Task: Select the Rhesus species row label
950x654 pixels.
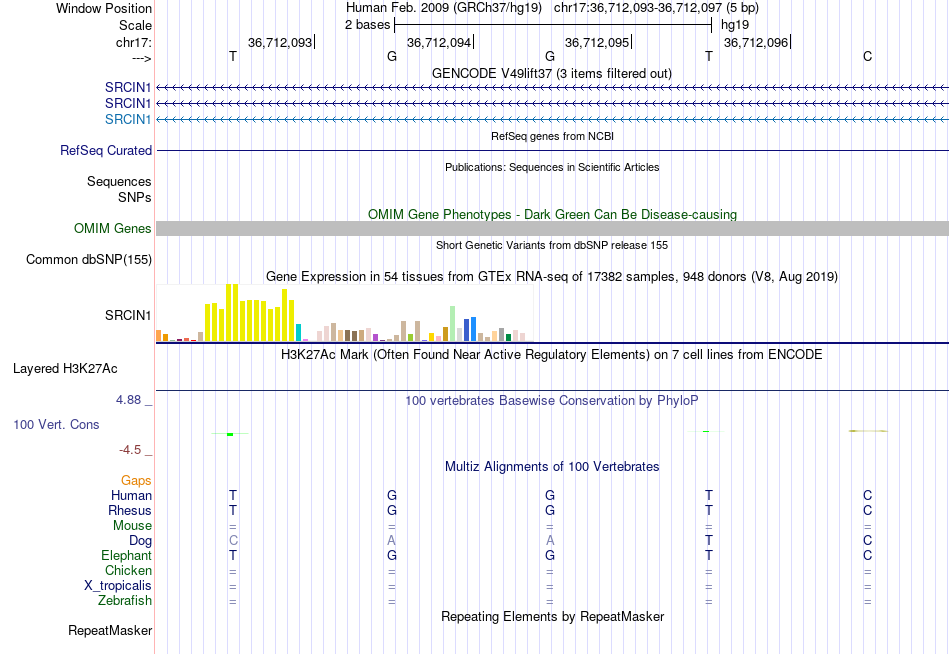Action: [130, 511]
